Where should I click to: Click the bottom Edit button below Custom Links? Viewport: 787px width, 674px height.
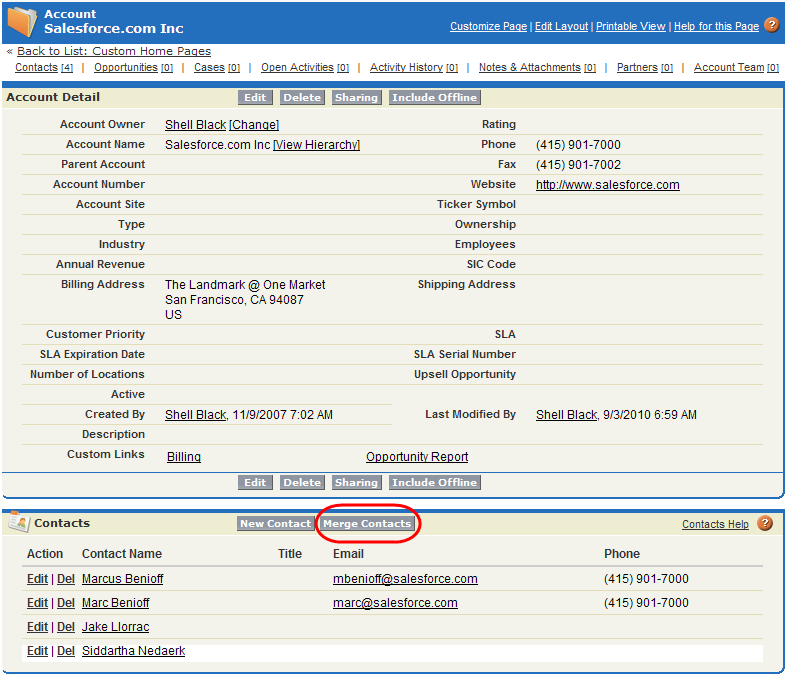point(255,482)
